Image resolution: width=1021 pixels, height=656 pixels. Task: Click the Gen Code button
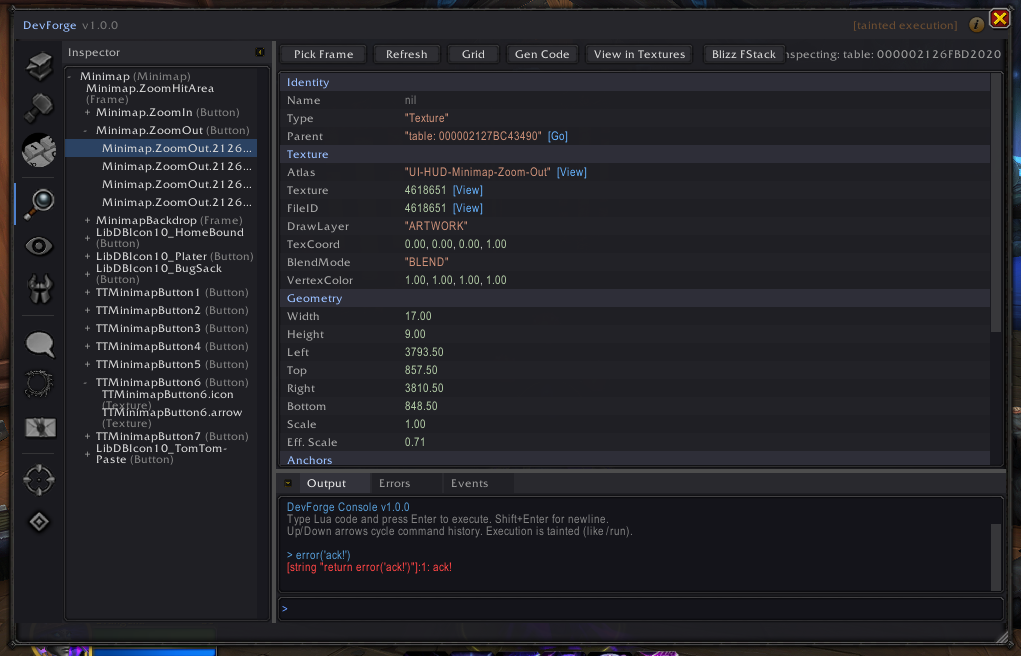coord(541,54)
